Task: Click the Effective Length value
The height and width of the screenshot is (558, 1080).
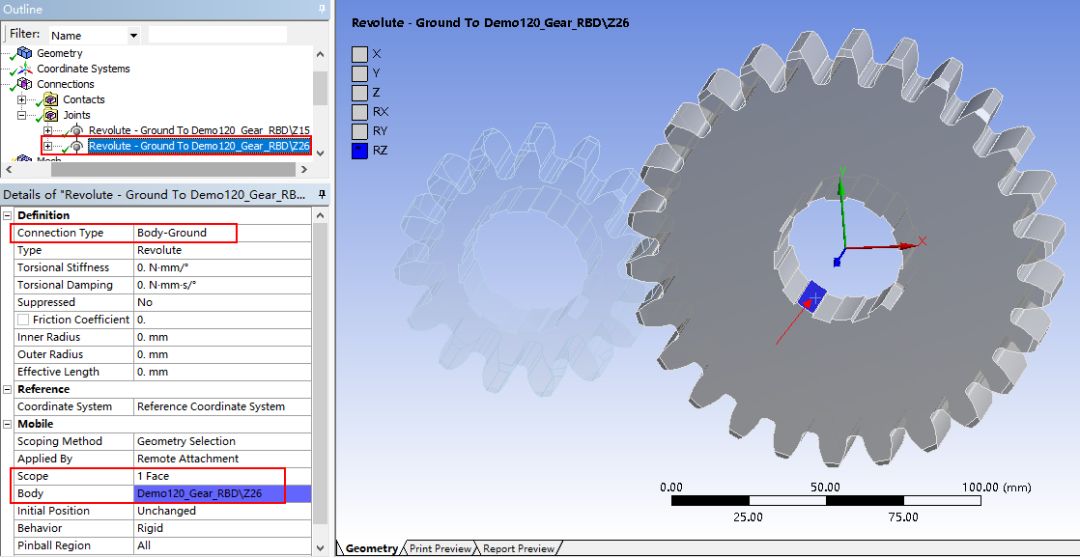Action: point(222,372)
